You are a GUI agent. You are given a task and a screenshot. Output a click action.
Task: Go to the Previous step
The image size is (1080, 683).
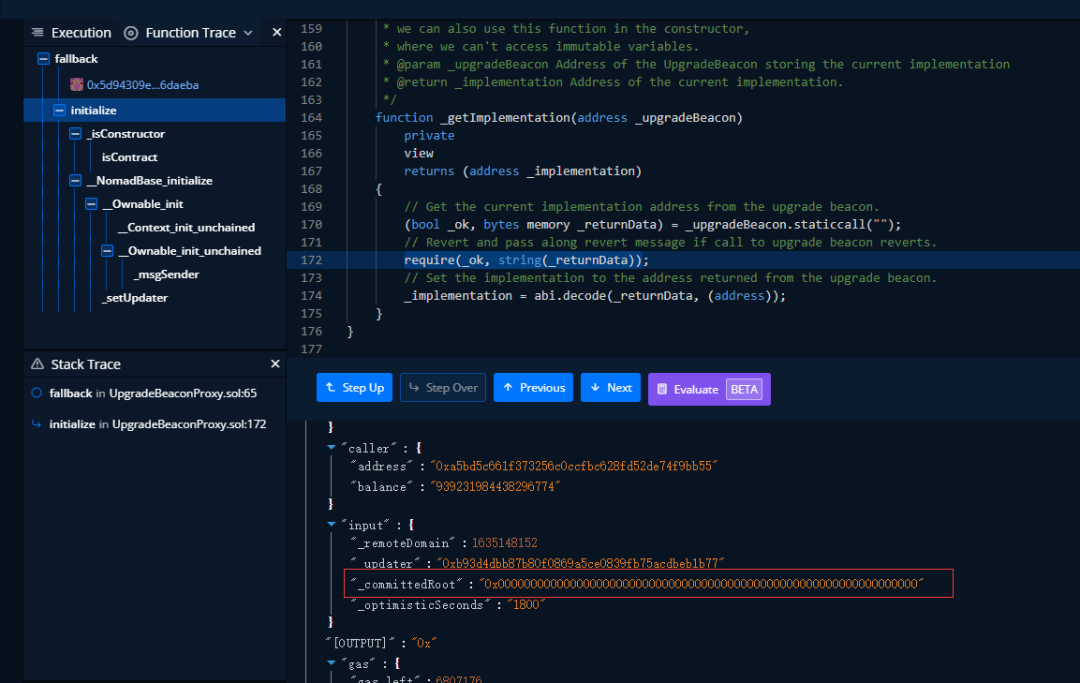533,388
